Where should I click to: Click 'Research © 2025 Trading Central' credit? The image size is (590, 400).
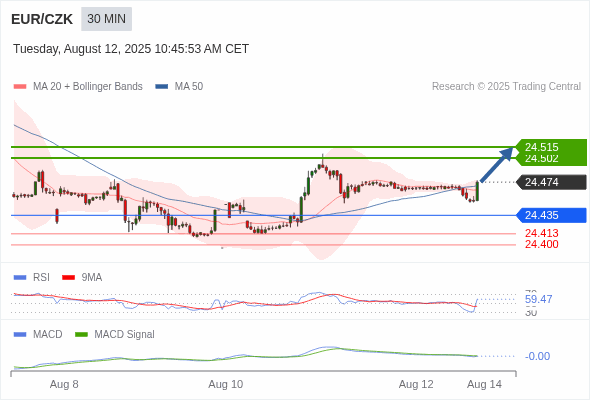(x=506, y=87)
